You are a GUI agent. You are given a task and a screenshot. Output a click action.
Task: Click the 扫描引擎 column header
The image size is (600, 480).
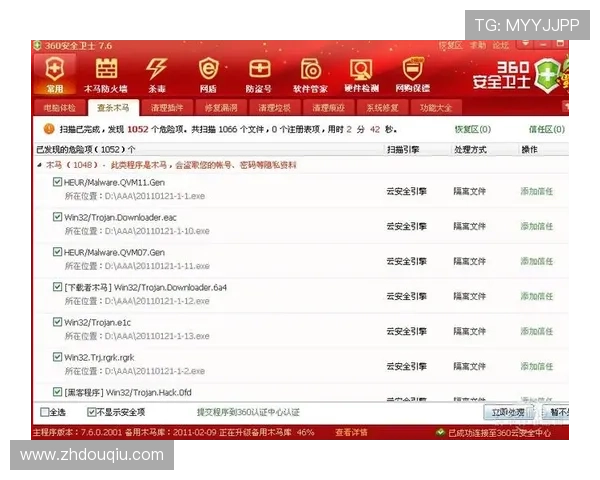403,149
